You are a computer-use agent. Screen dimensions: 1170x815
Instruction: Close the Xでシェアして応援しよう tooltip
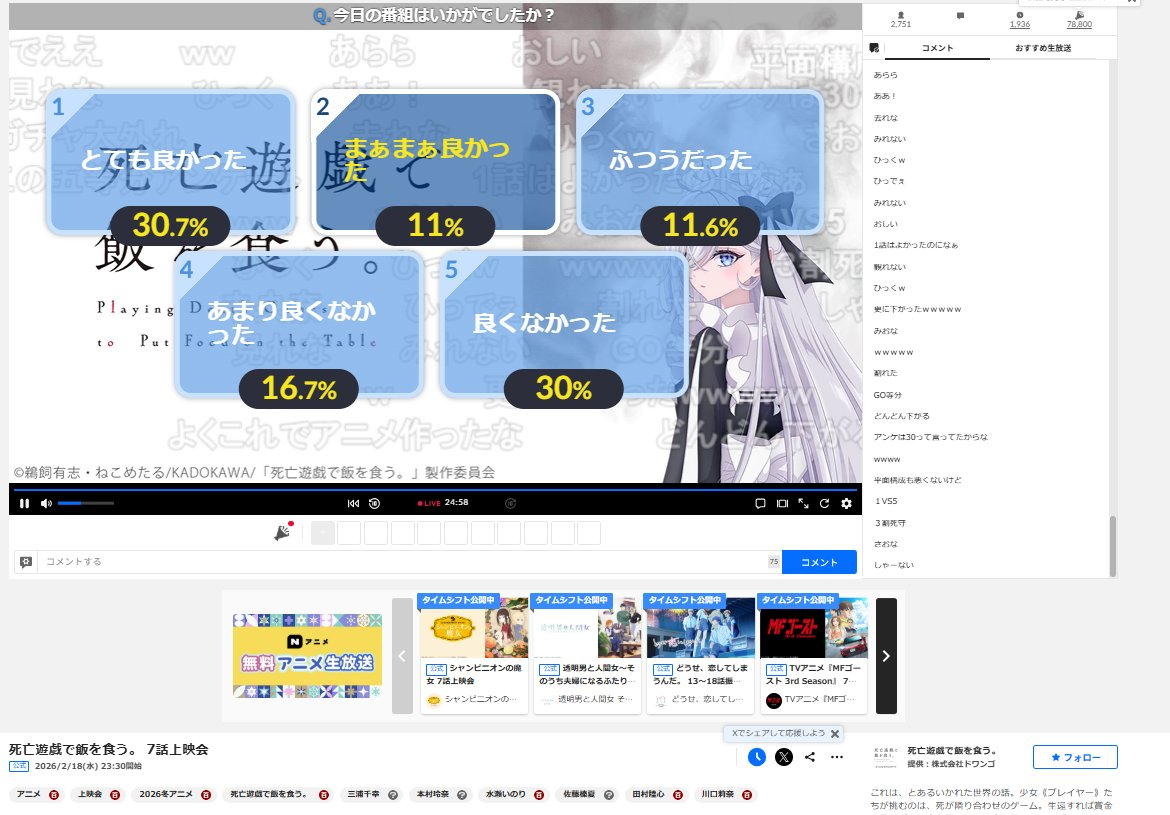835,734
